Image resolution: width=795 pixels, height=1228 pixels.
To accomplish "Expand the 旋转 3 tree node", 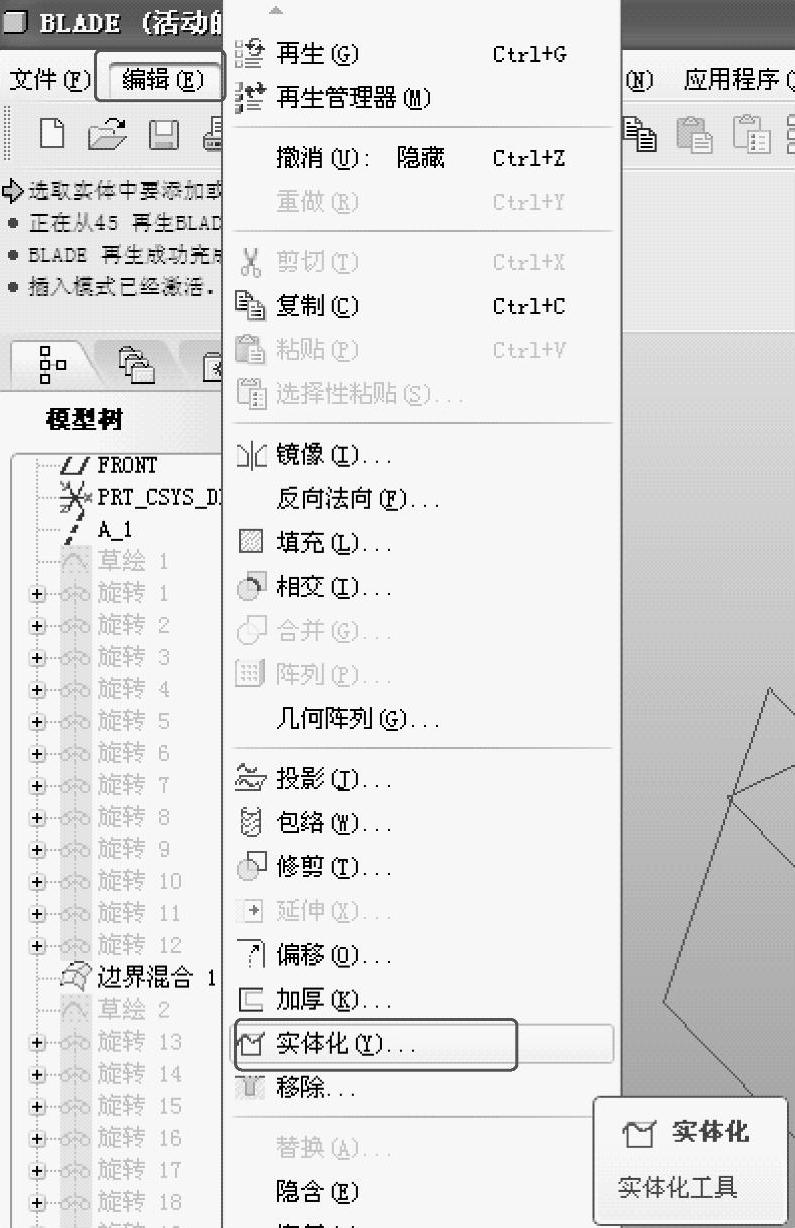I will (38, 658).
